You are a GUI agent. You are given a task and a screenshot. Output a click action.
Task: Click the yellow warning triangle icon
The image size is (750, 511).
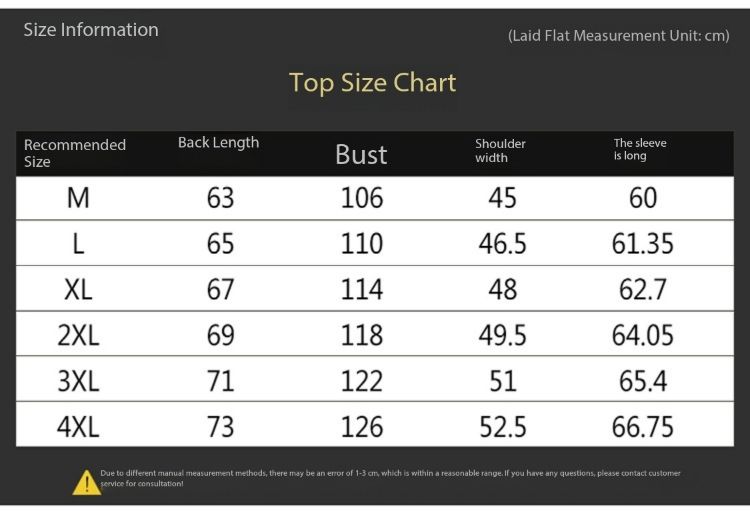[x=87, y=482]
